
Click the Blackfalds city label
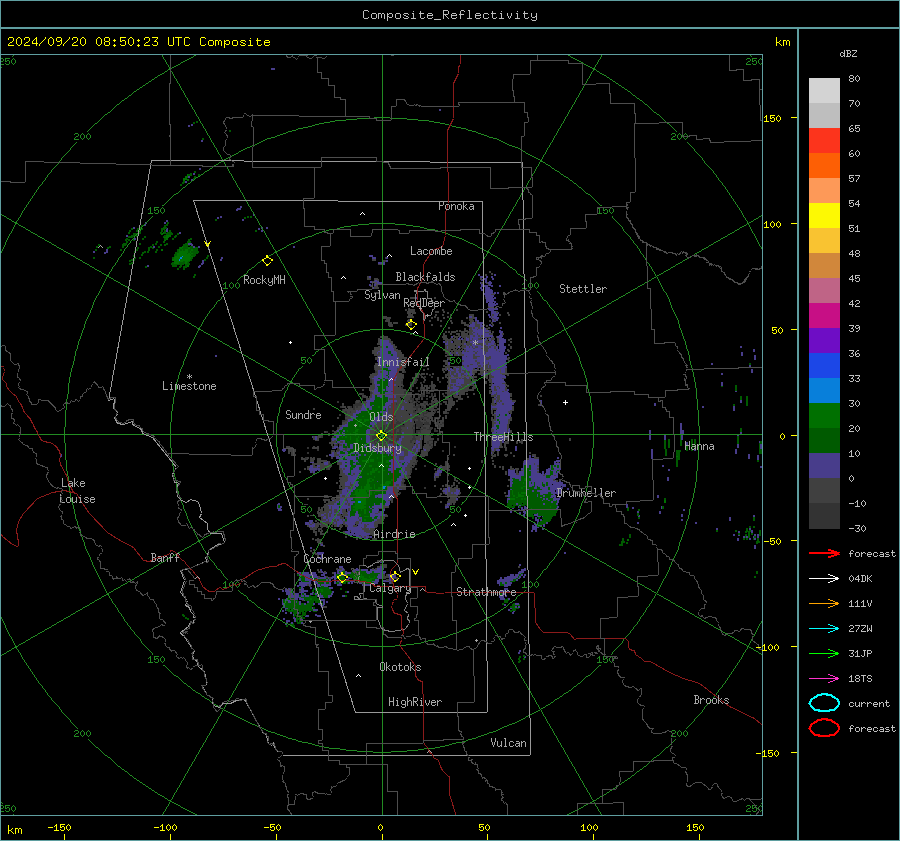tap(425, 277)
